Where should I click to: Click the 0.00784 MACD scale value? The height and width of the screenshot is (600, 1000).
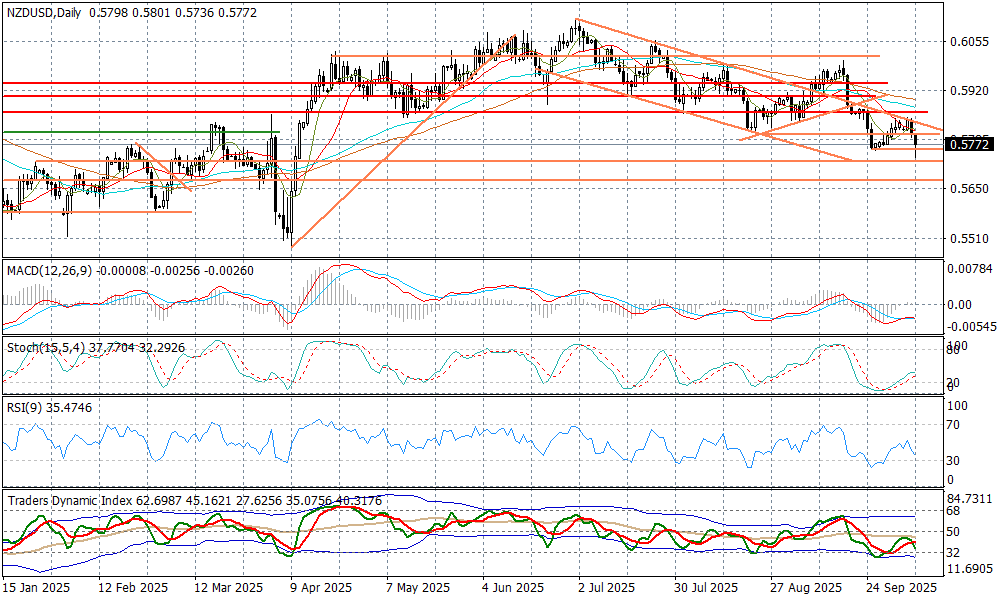pyautogui.click(x=971, y=269)
